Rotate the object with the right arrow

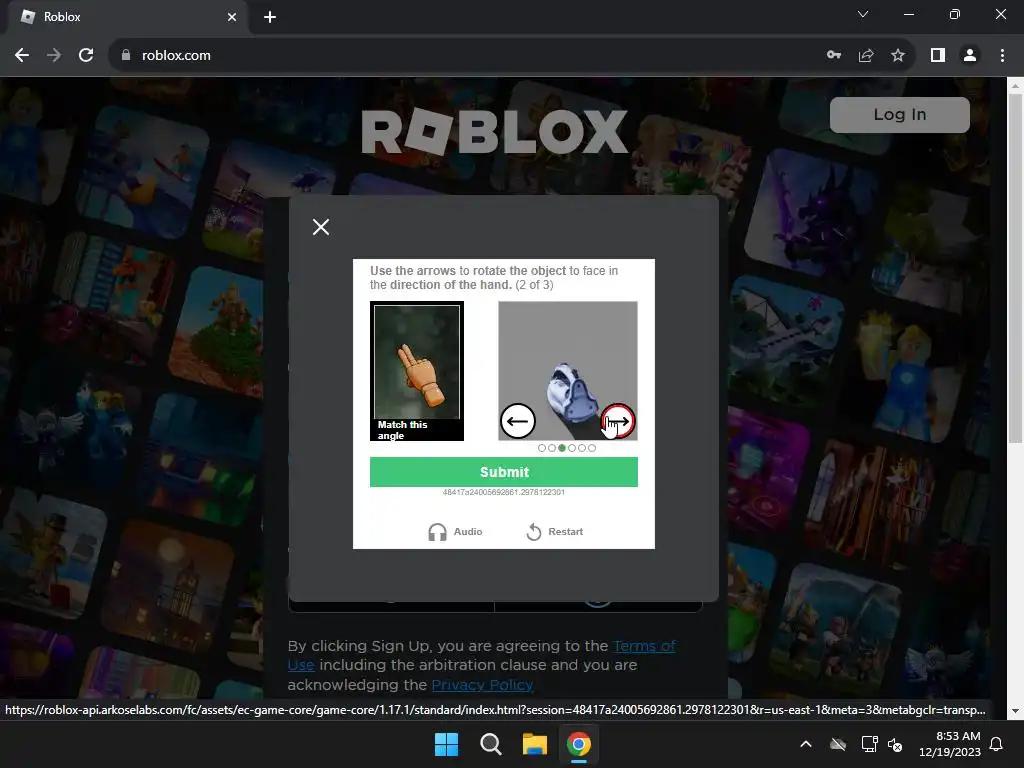tap(618, 421)
